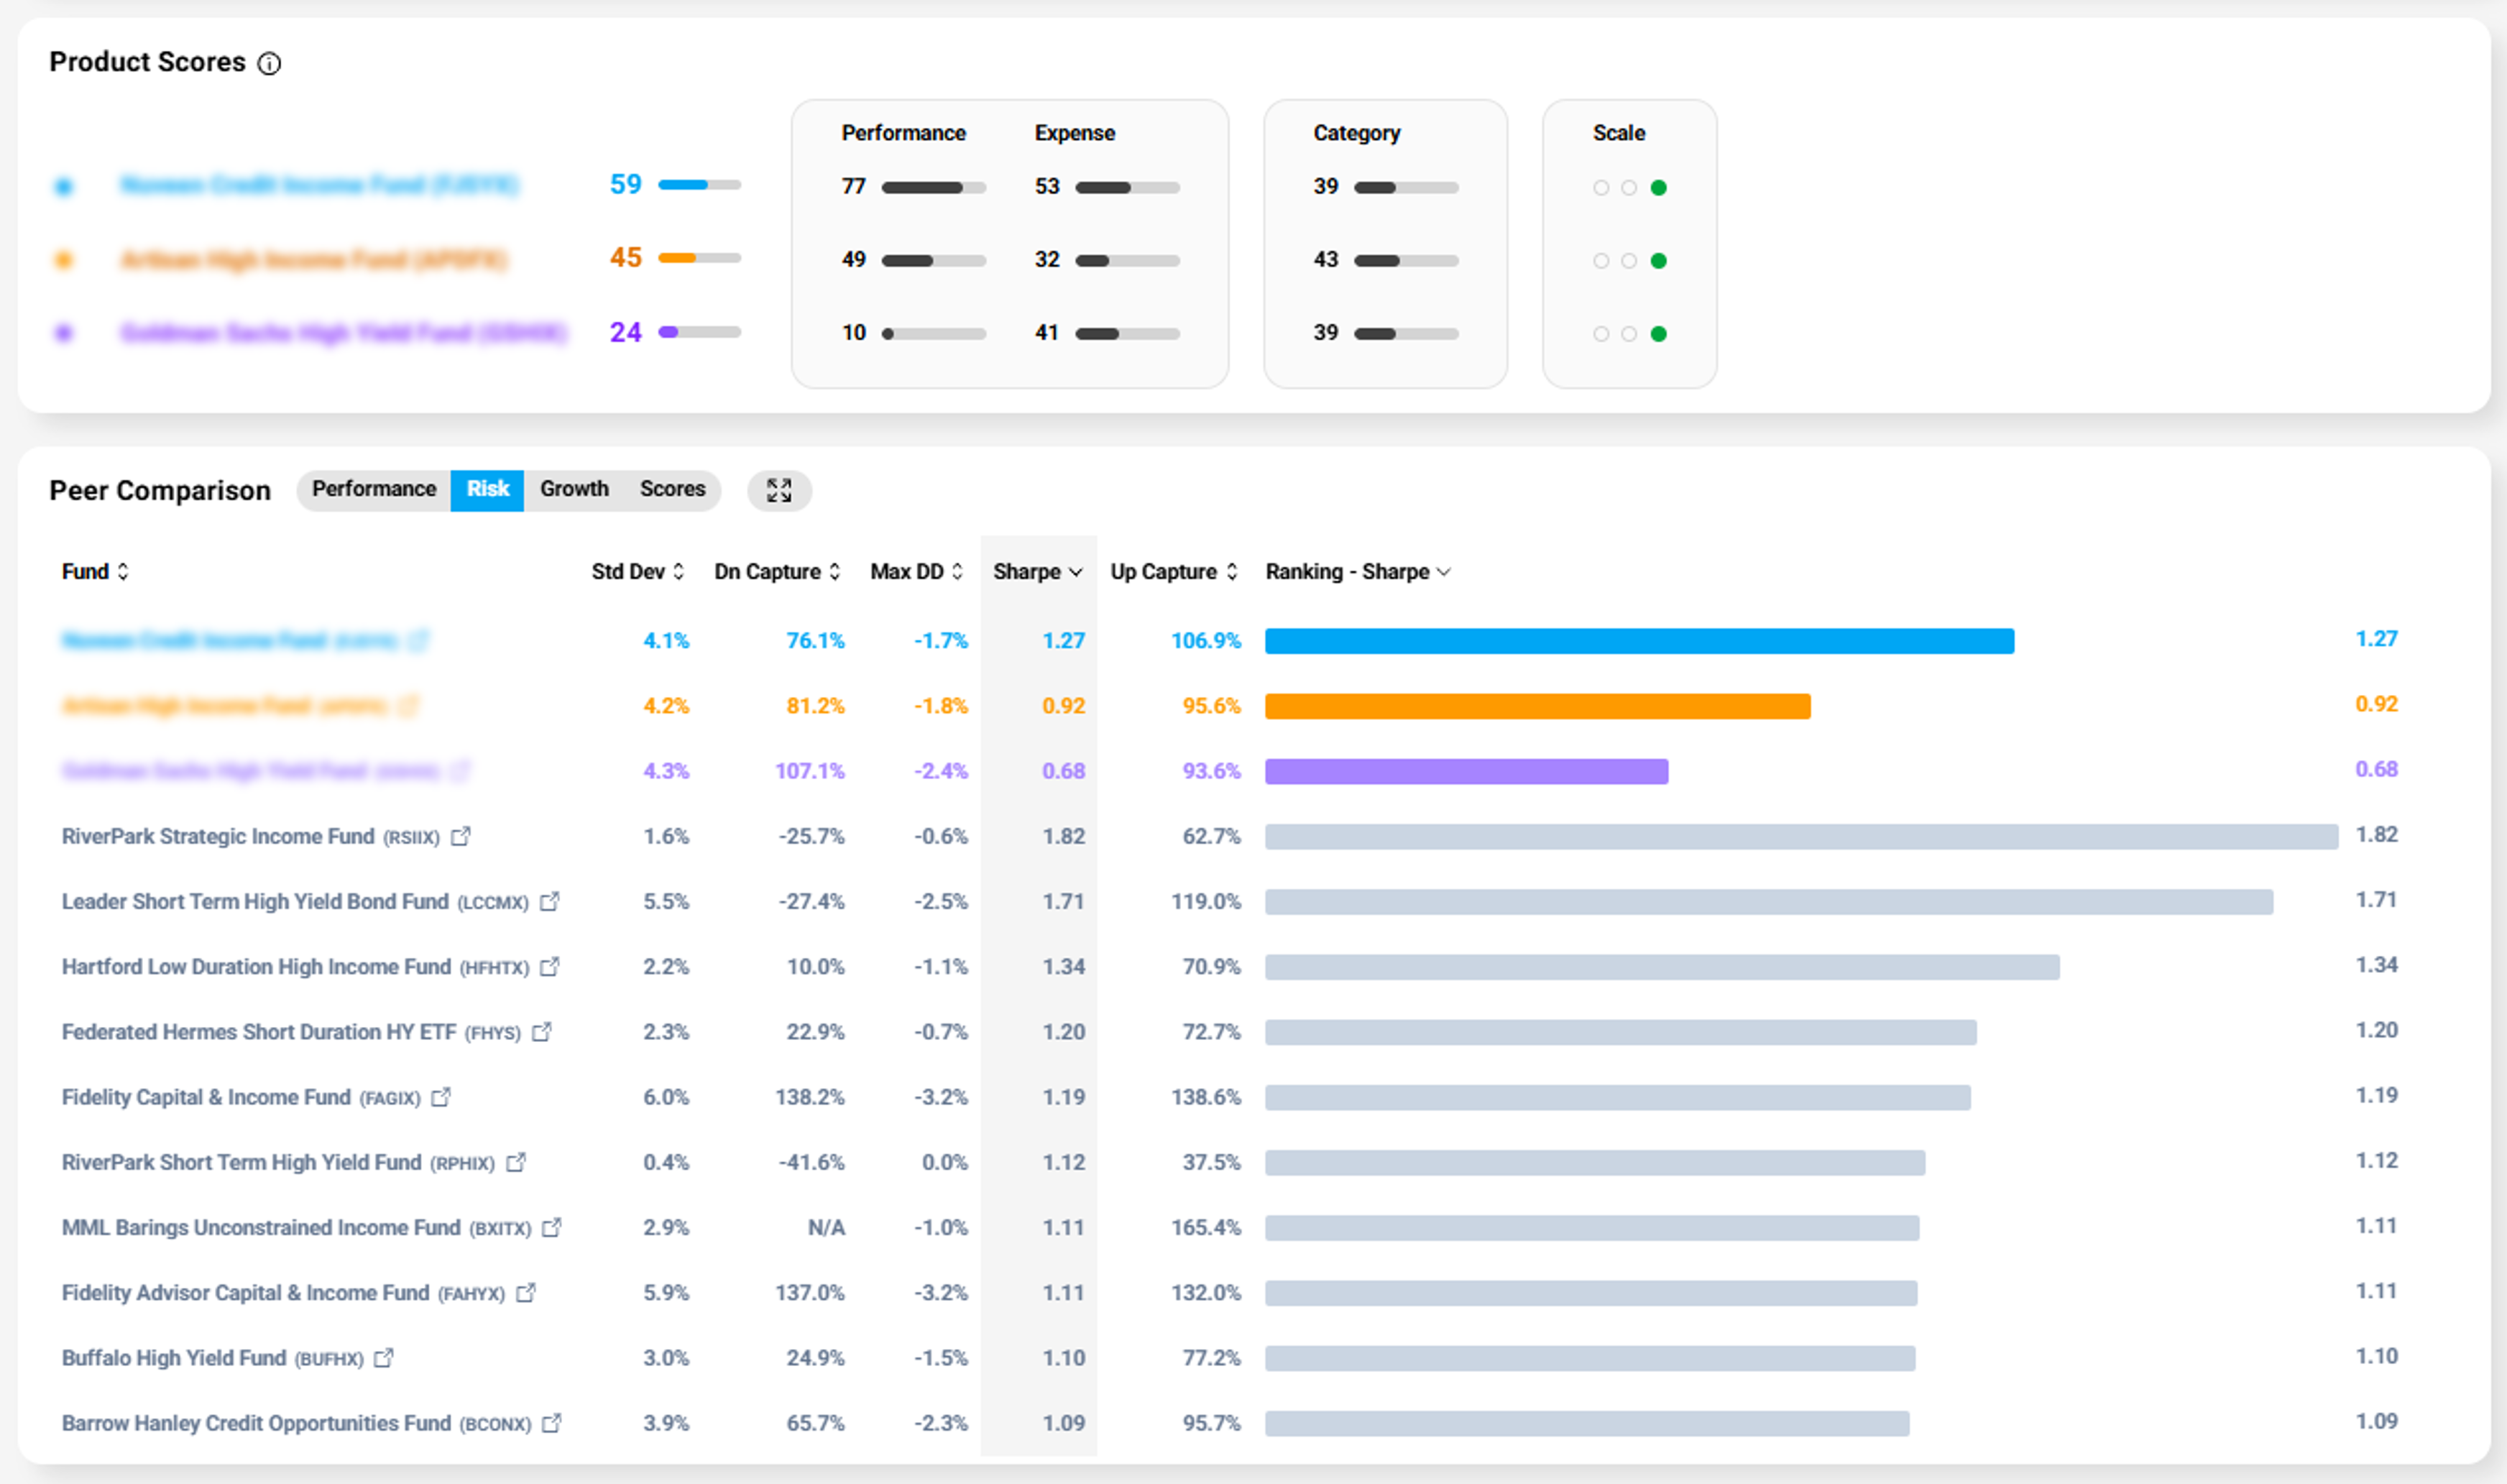The image size is (2507, 1484).
Task: Open RiverPark Short Term High Yield Fund link
Action: coord(278,1162)
